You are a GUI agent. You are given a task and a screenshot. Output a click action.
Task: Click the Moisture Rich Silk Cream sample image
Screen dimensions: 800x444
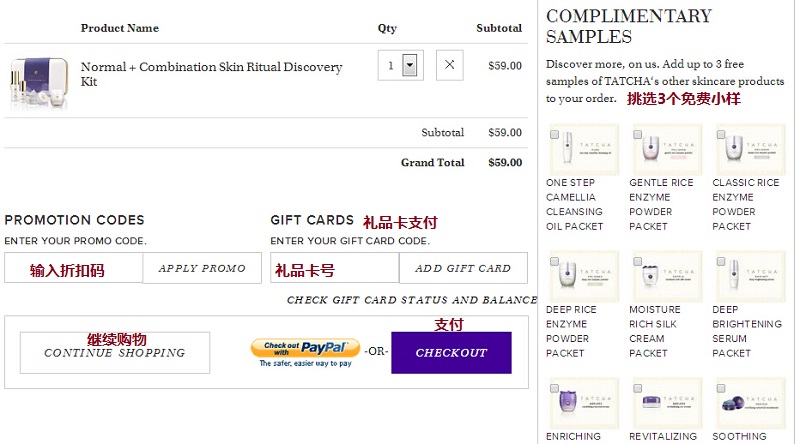667,276
